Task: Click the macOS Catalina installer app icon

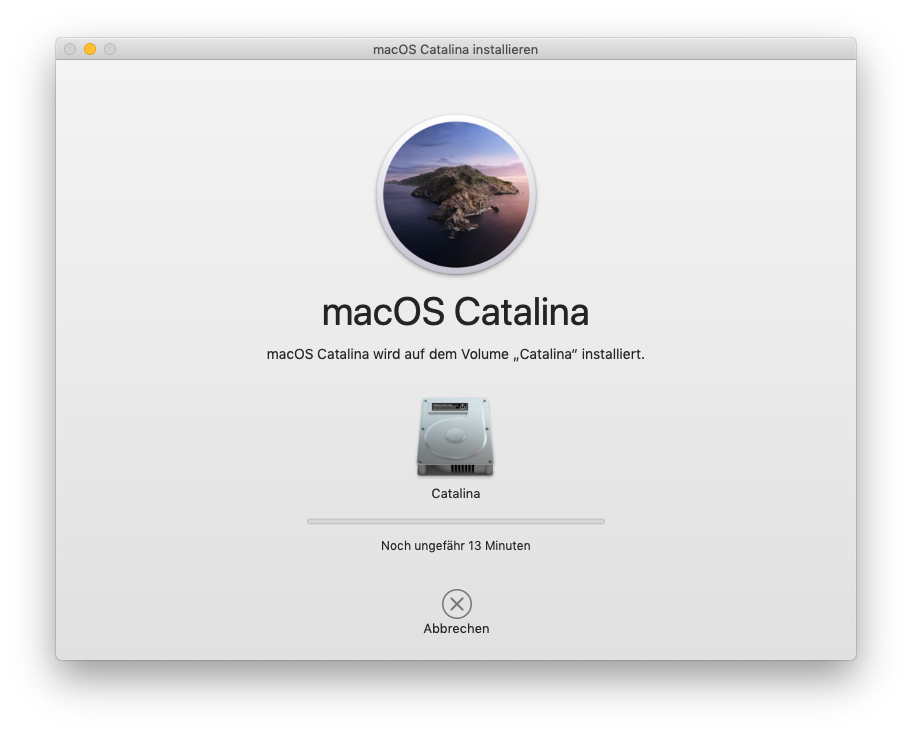Action: (x=456, y=194)
